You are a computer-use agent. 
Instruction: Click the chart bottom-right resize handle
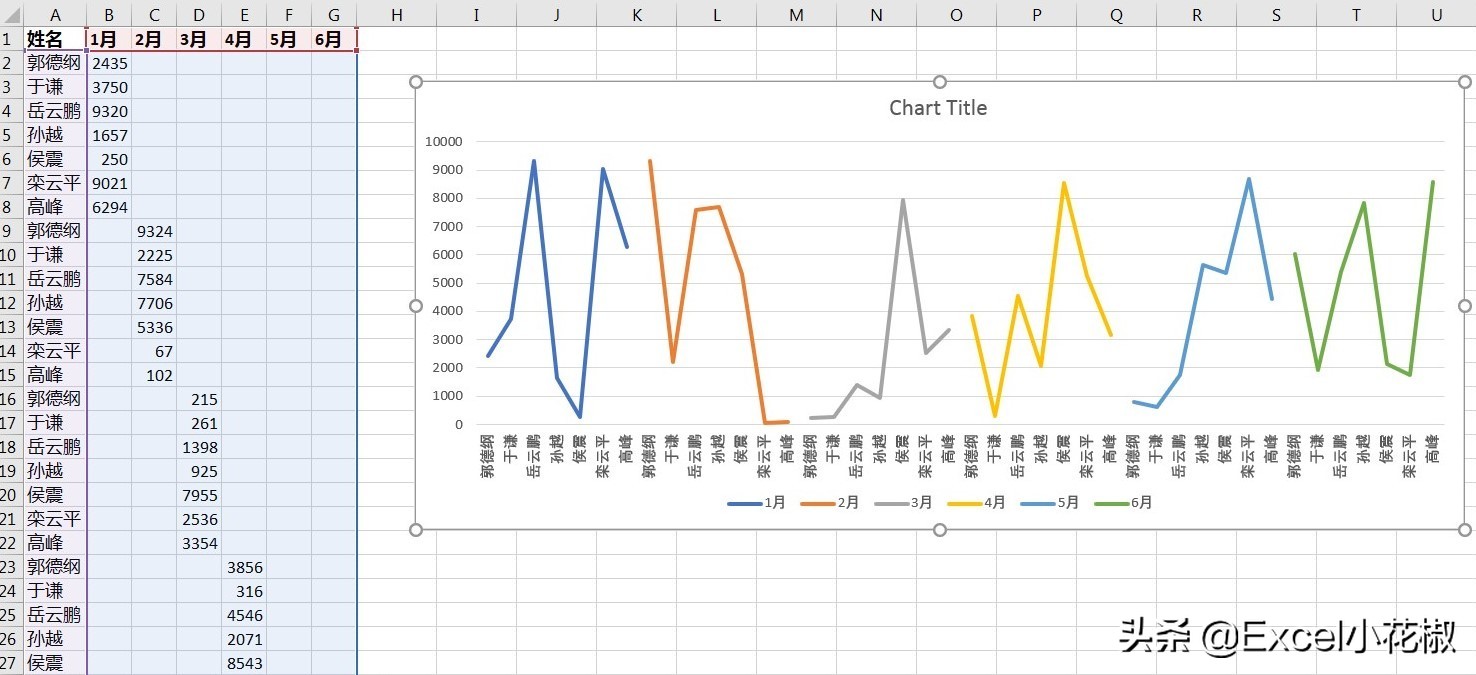1465,529
